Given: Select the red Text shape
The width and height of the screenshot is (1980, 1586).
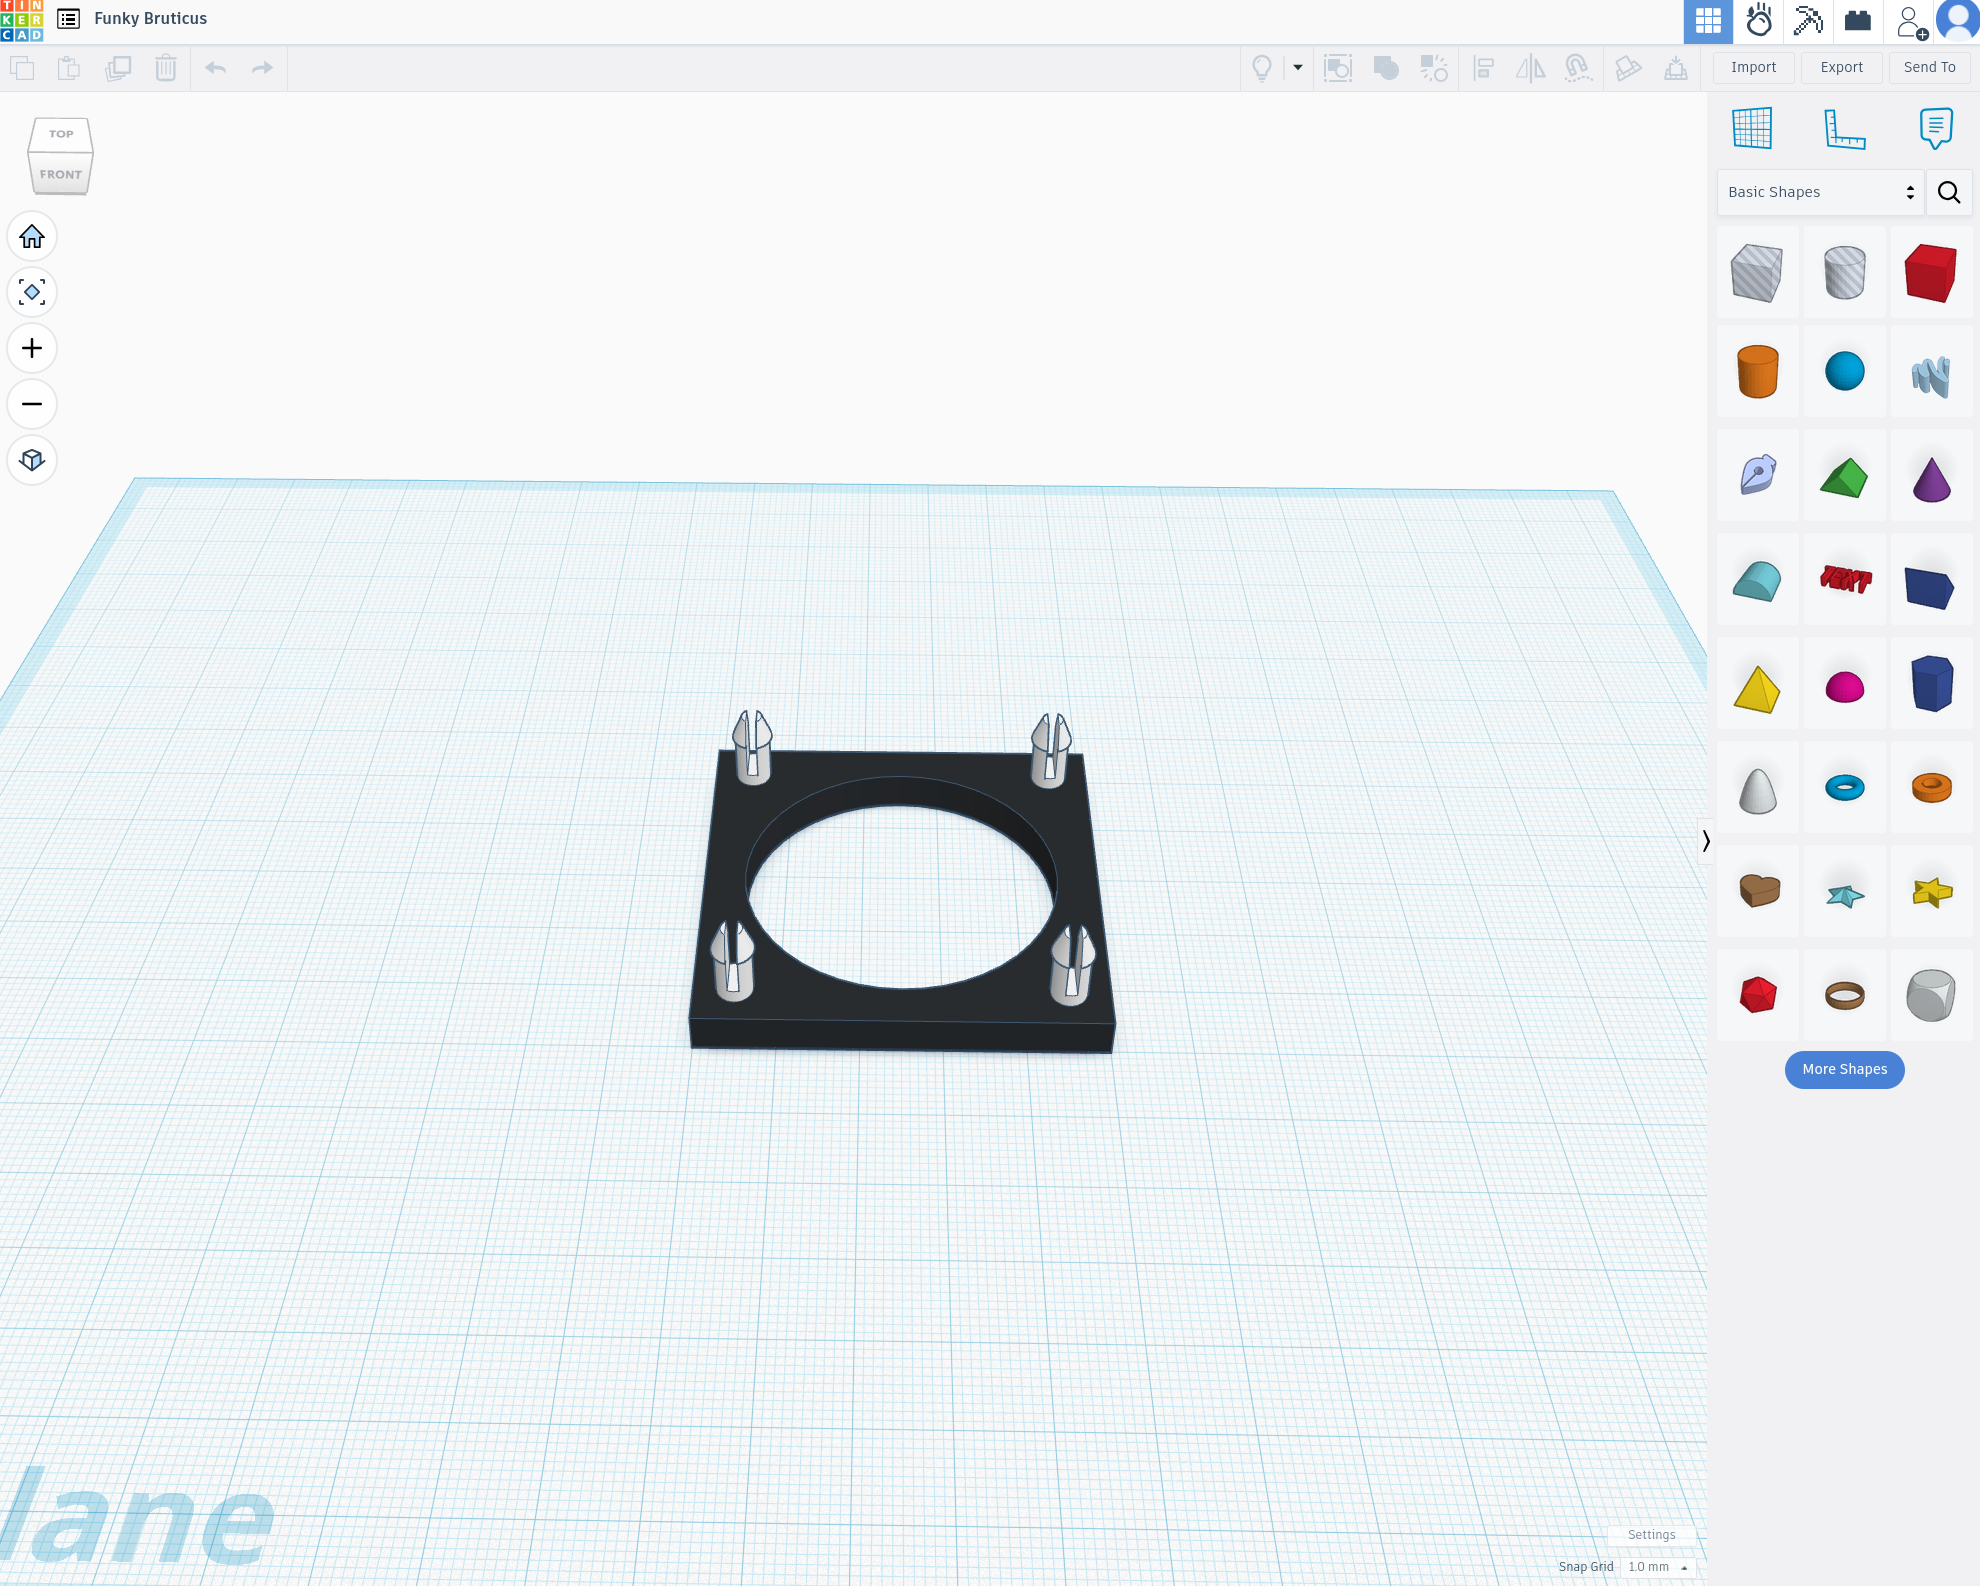Looking at the screenshot, I should pyautogui.click(x=1844, y=580).
